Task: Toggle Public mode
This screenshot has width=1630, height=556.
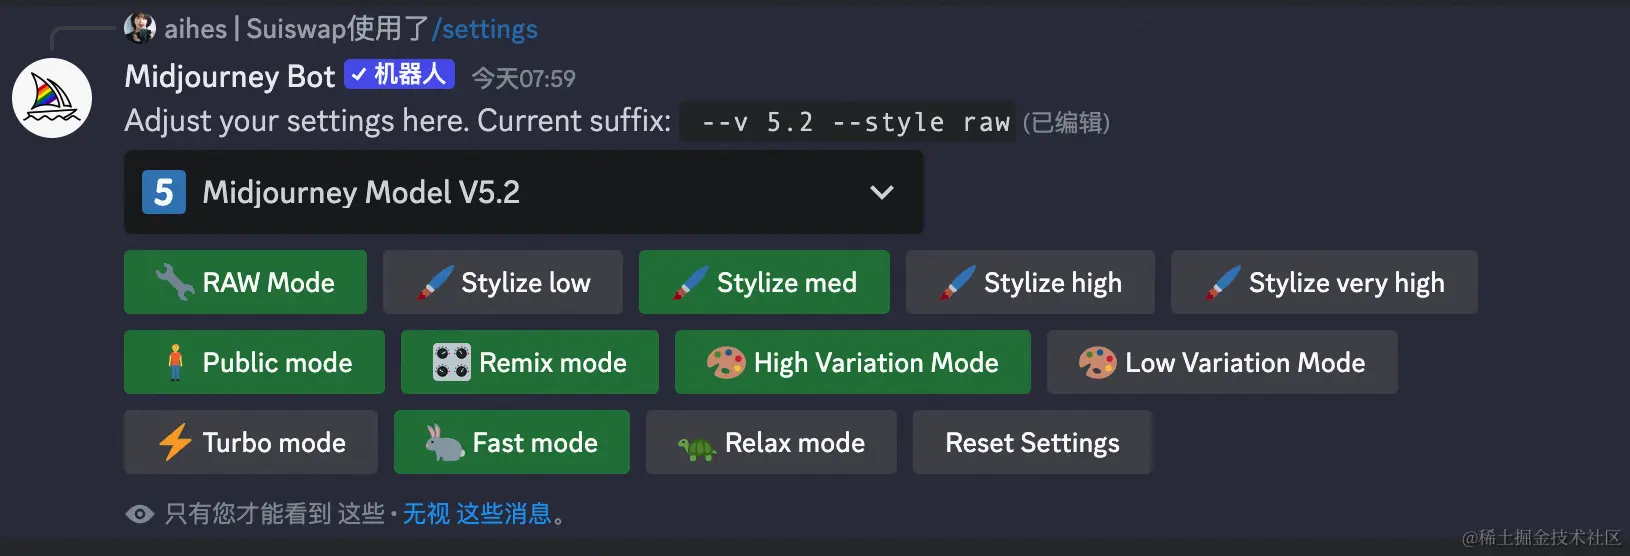Action: click(254, 362)
